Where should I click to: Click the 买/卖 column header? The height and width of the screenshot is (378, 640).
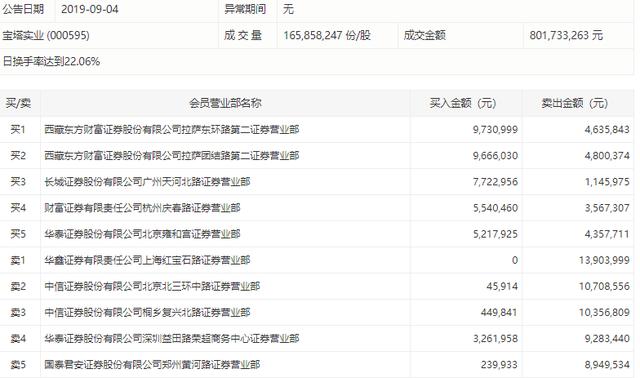pos(18,103)
